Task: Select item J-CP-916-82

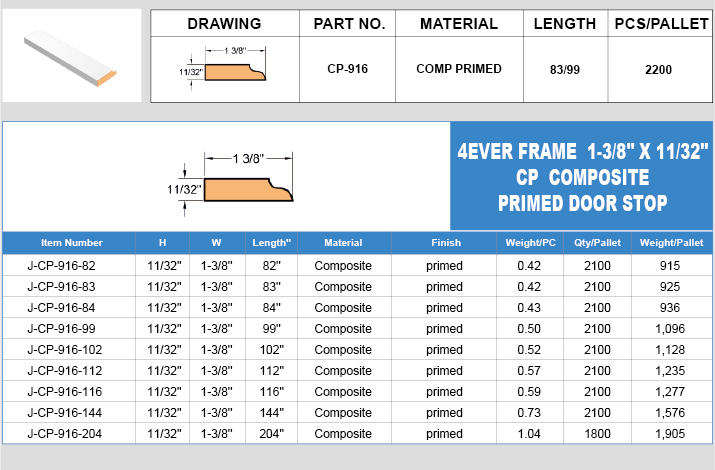Action: [61, 266]
